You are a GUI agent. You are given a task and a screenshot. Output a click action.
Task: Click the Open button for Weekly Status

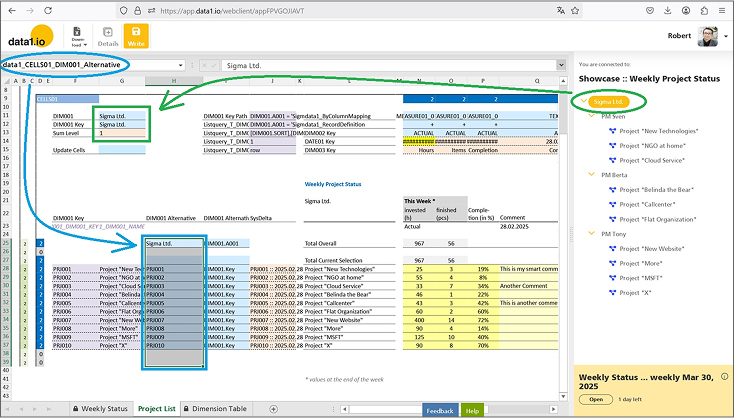(x=596, y=399)
